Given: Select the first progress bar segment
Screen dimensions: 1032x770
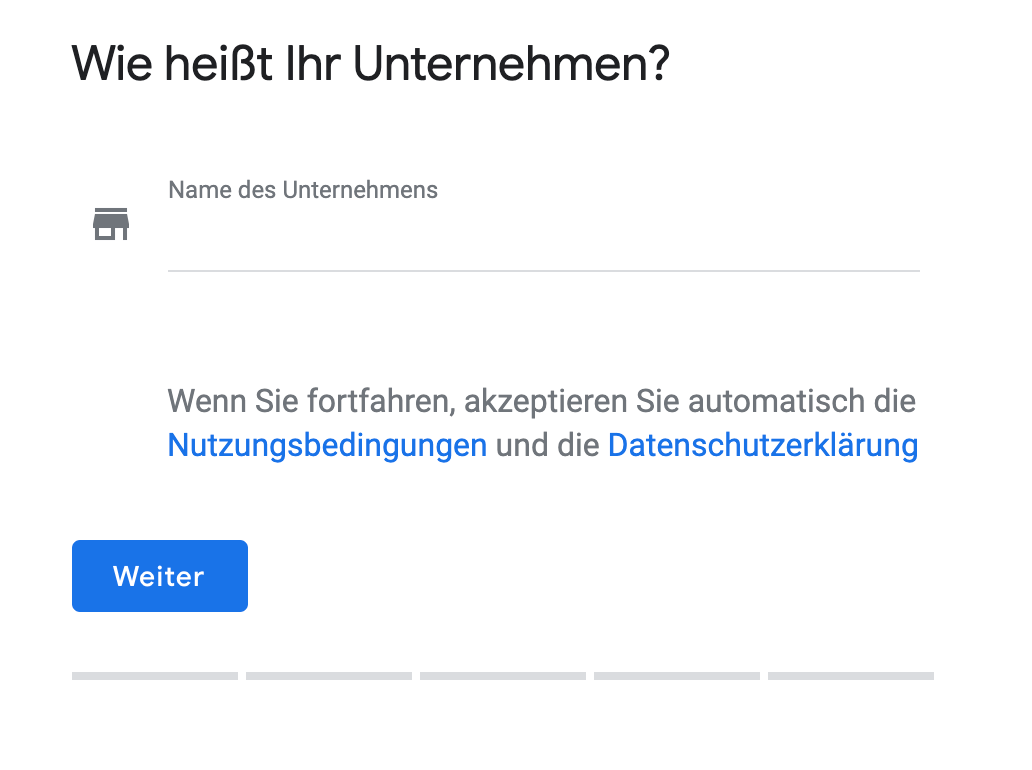Looking at the screenshot, I should [154, 677].
